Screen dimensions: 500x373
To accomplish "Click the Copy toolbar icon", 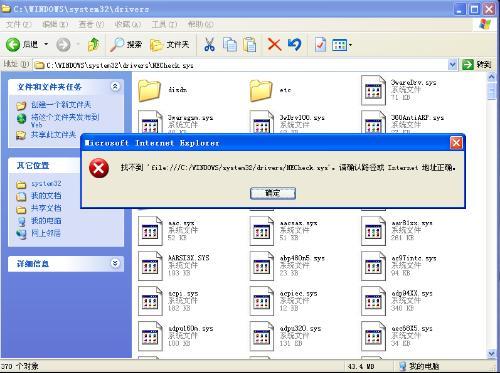I will tap(230, 44).
